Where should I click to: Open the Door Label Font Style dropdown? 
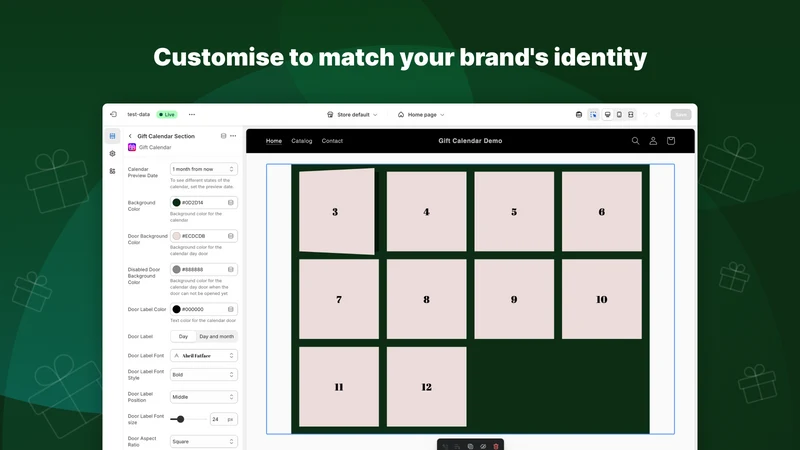pos(204,374)
